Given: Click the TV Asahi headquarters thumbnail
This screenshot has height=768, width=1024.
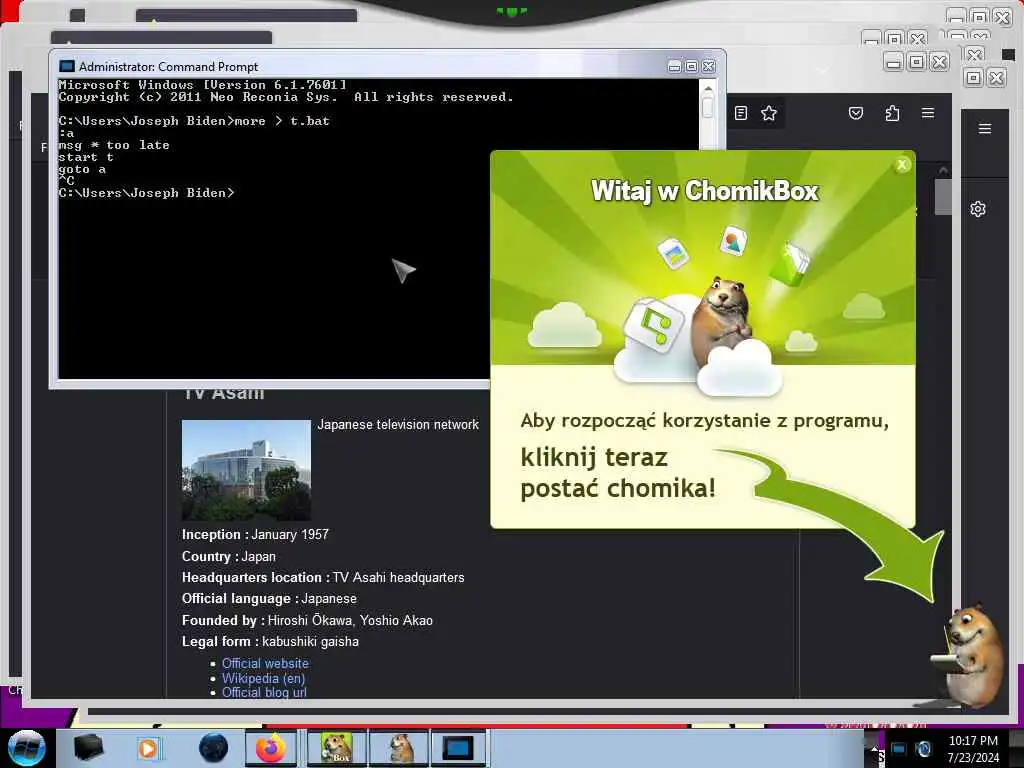Looking at the screenshot, I should [x=246, y=470].
